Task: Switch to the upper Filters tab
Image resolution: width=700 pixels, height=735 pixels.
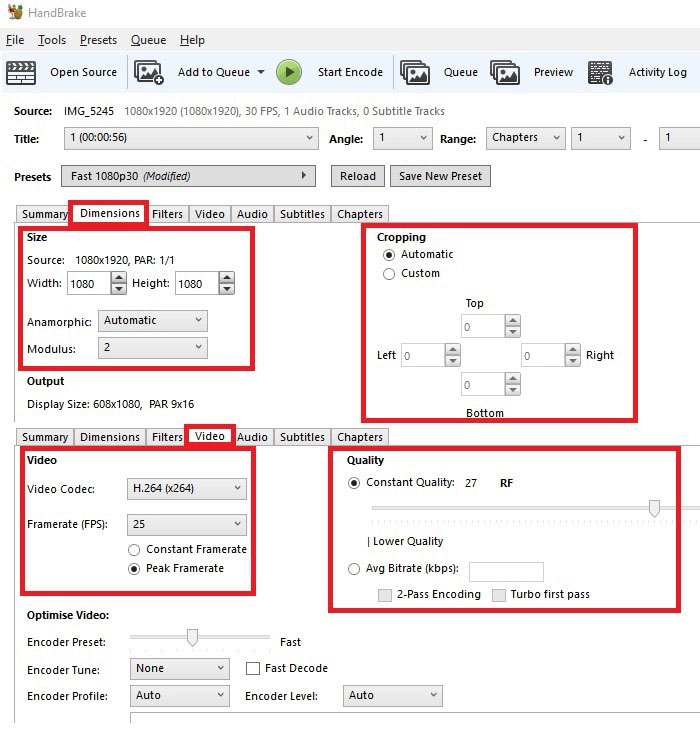Action: pyautogui.click(x=167, y=214)
